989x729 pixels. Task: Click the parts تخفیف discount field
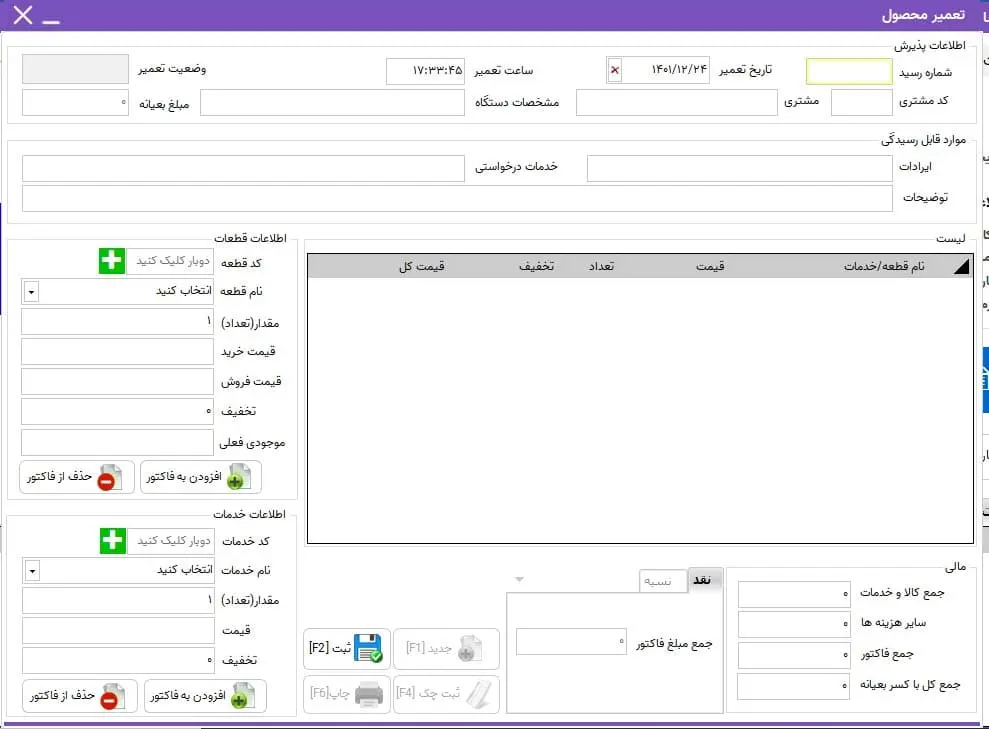coord(117,411)
